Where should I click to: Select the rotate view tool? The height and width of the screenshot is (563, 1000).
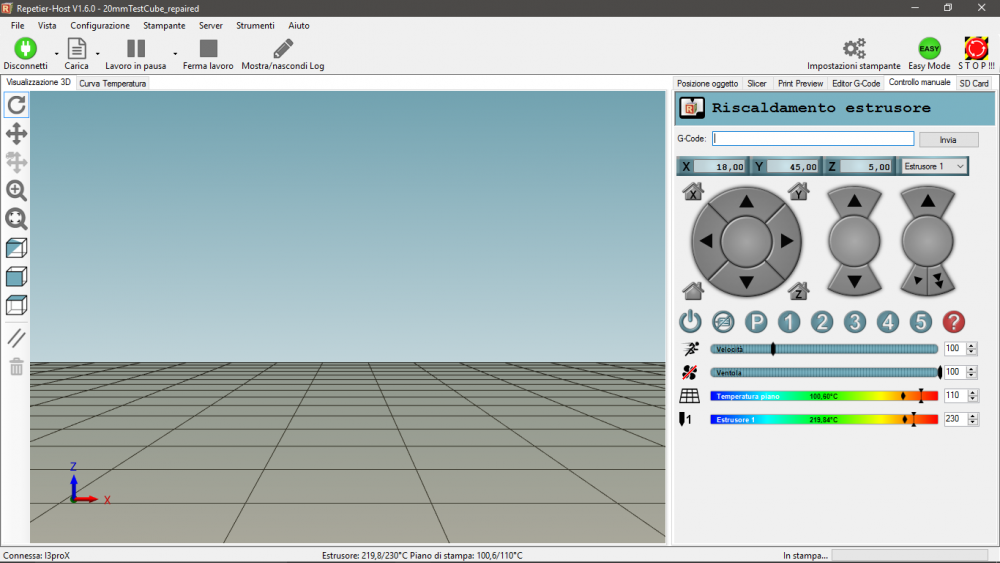click(17, 105)
